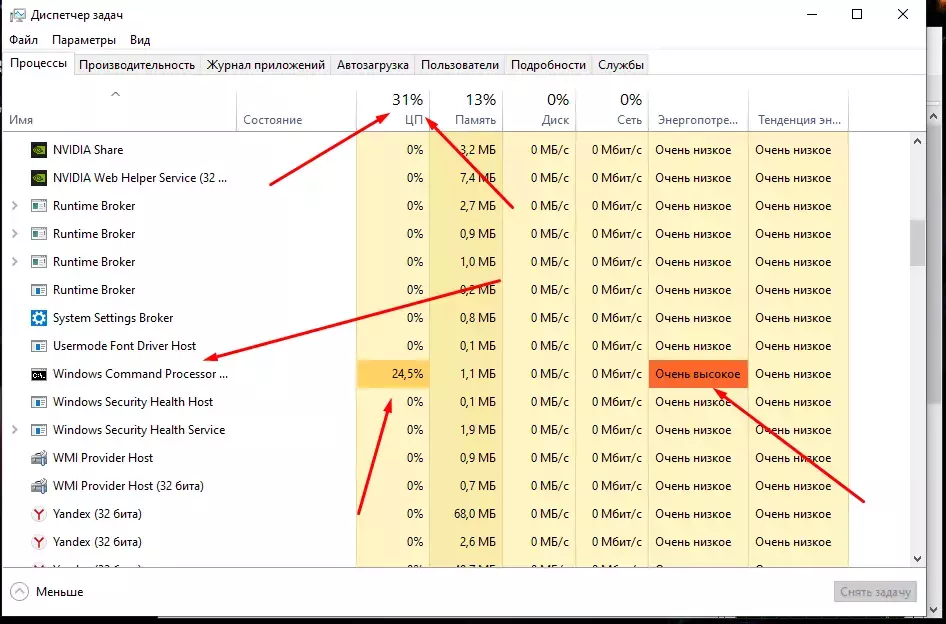Click the NVIDIA Web Helper Service icon
Screen dimensions: 946x624
tap(39, 178)
